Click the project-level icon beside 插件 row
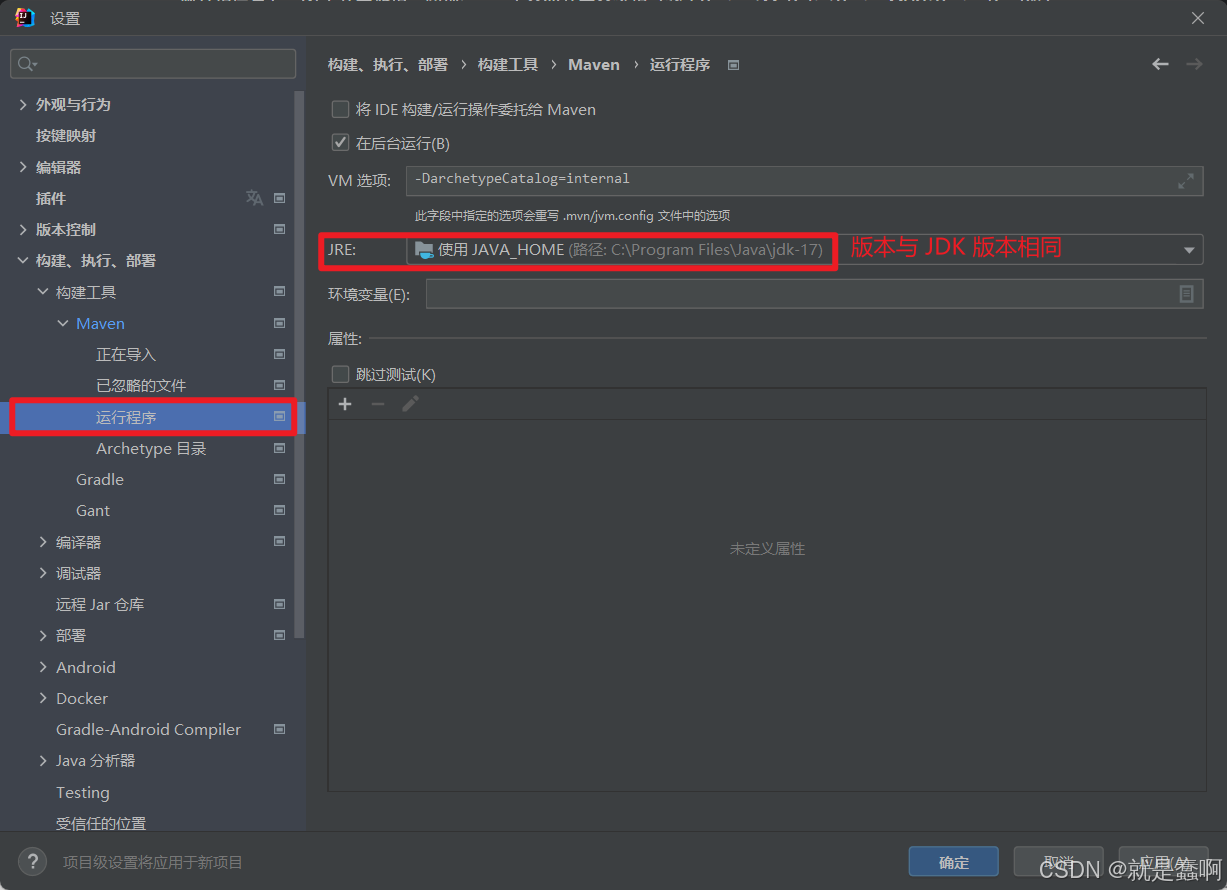Image resolution: width=1227 pixels, height=890 pixels. [280, 198]
